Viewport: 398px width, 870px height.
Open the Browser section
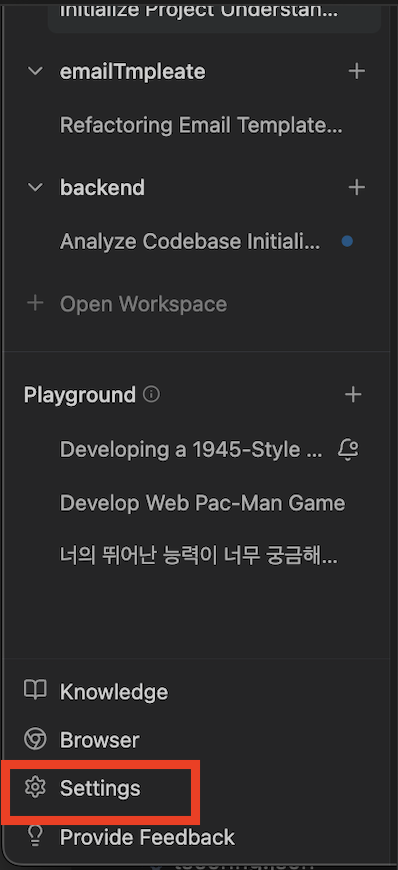100,740
